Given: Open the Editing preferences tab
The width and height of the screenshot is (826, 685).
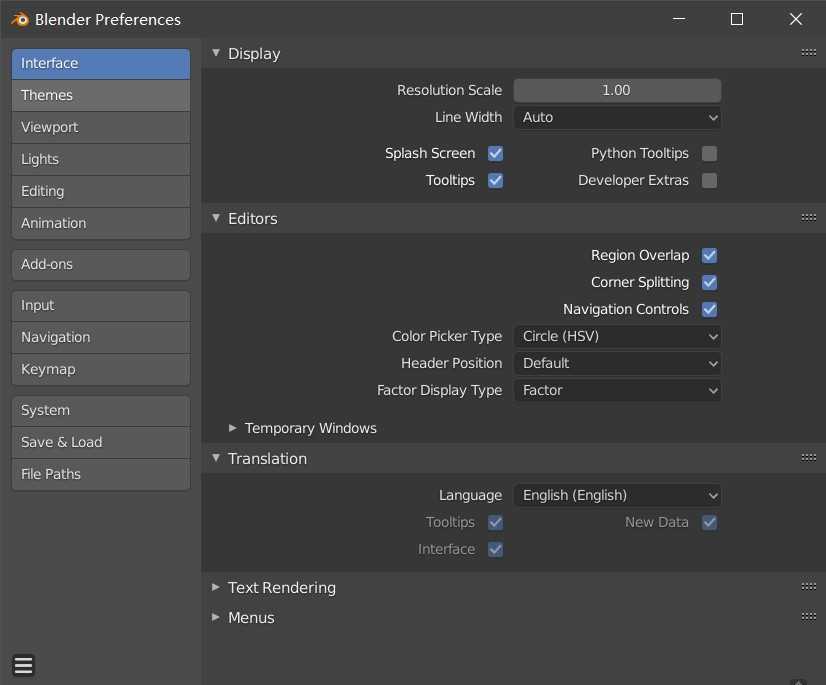Looking at the screenshot, I should pyautogui.click(x=101, y=192).
